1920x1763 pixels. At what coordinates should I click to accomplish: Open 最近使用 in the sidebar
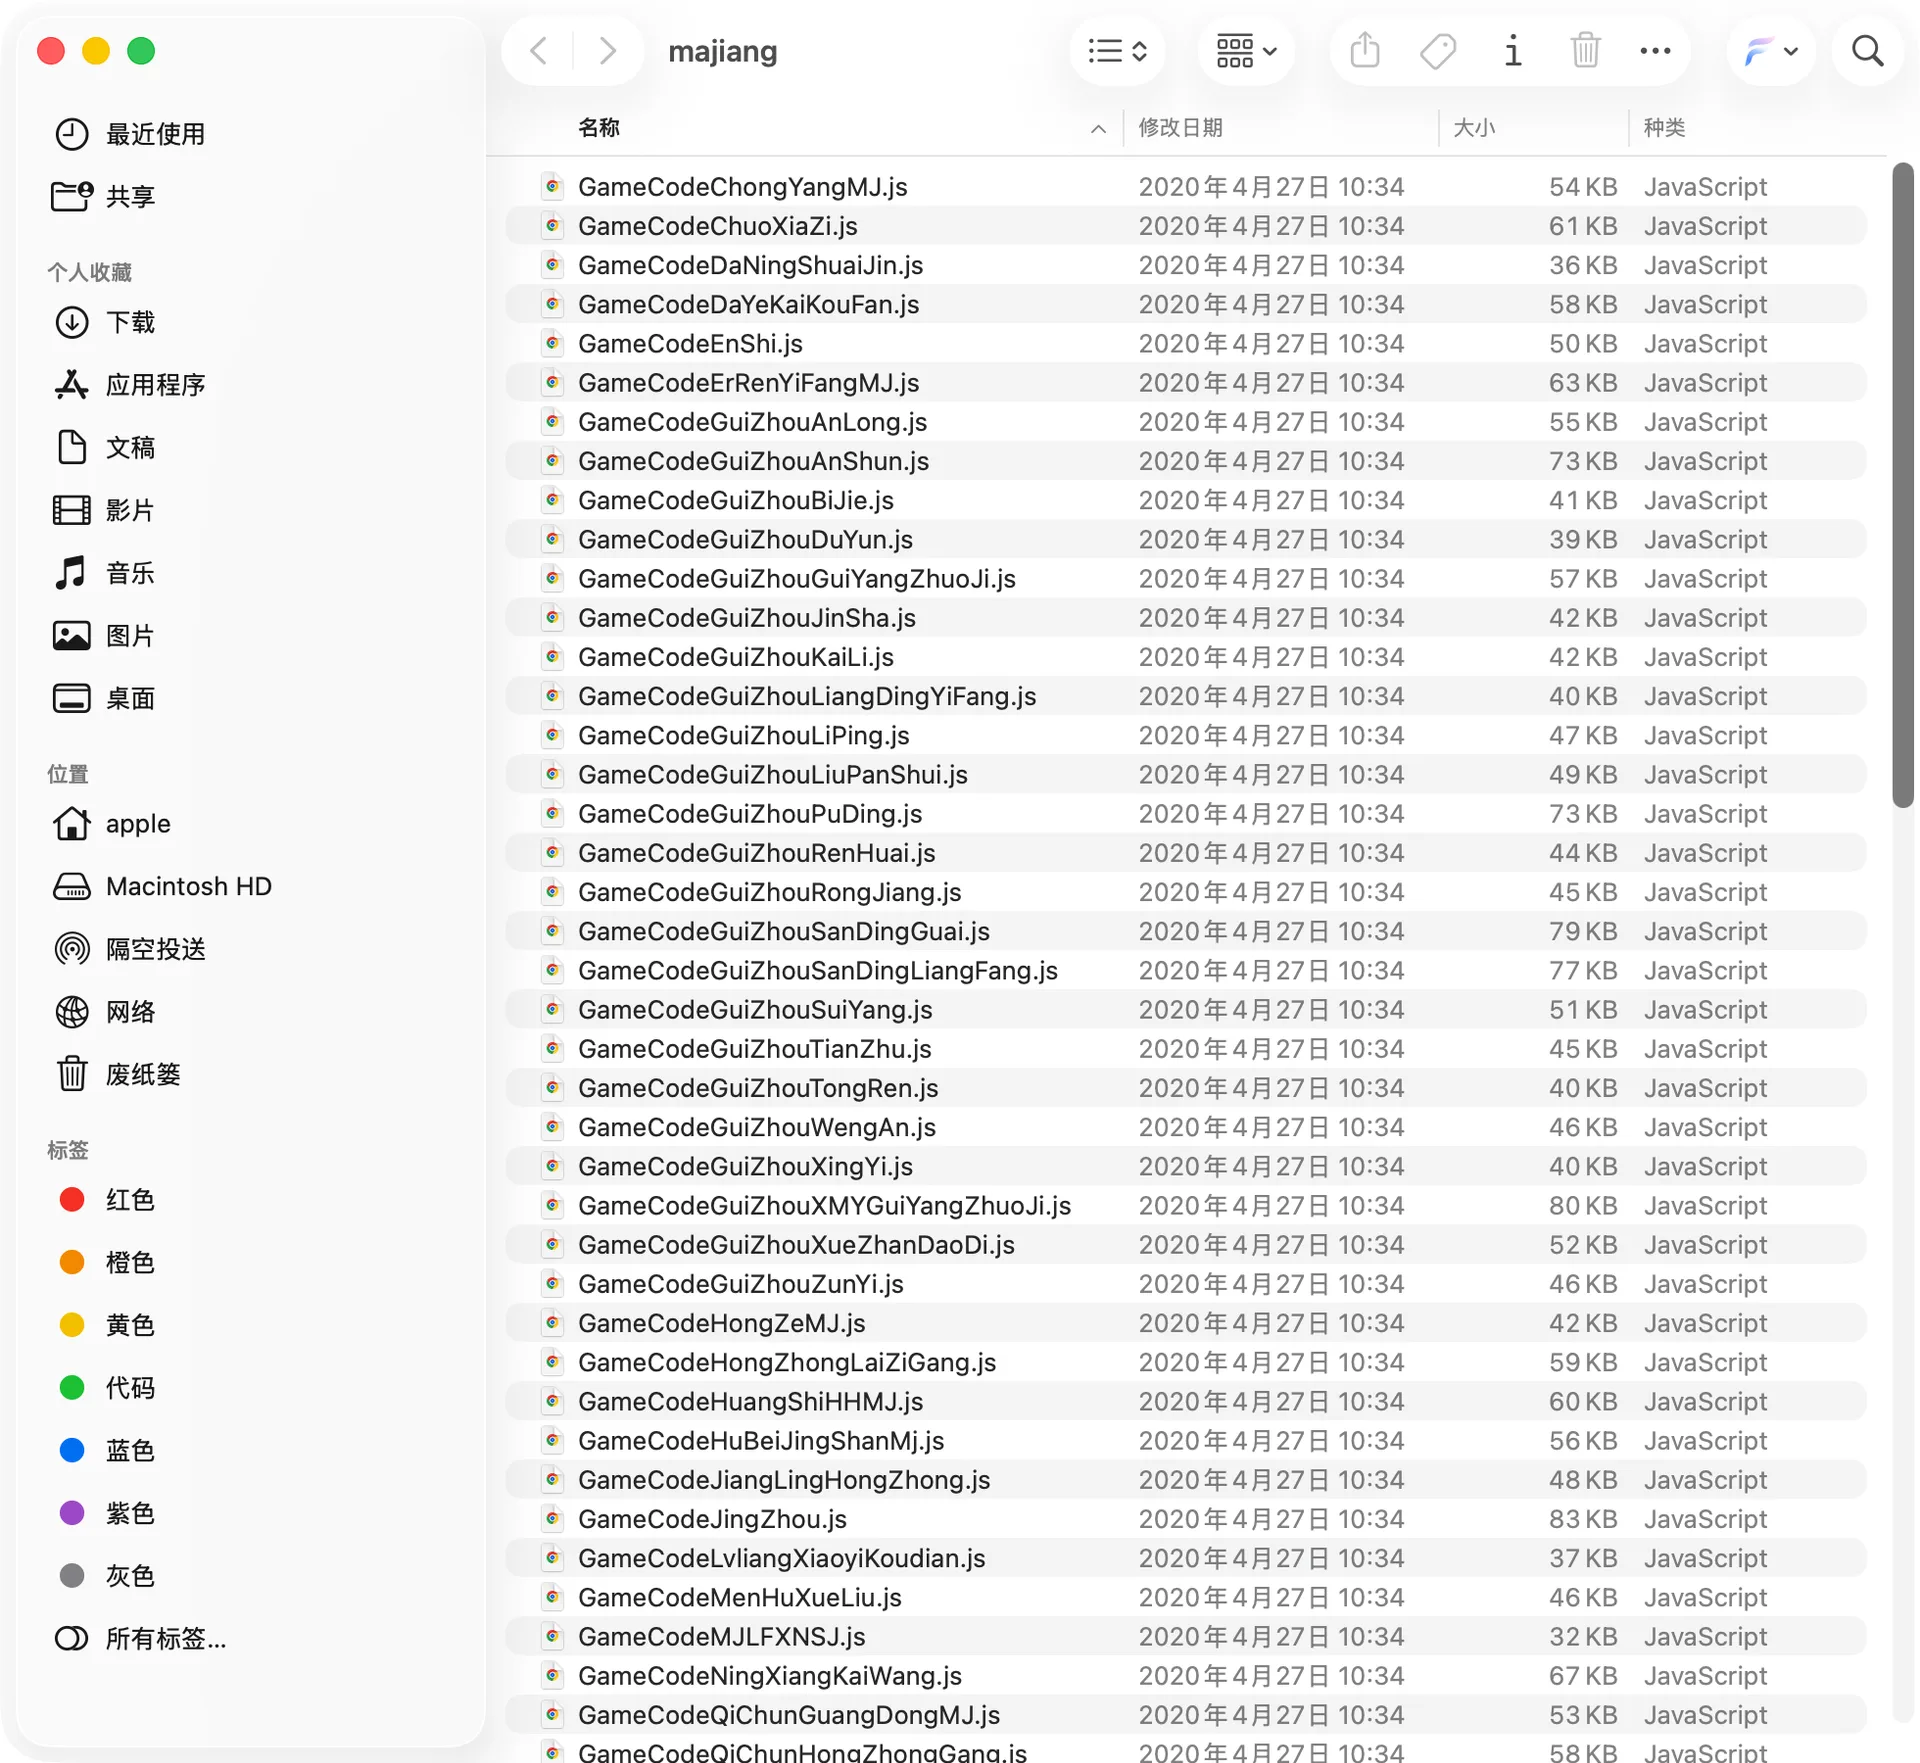point(155,134)
